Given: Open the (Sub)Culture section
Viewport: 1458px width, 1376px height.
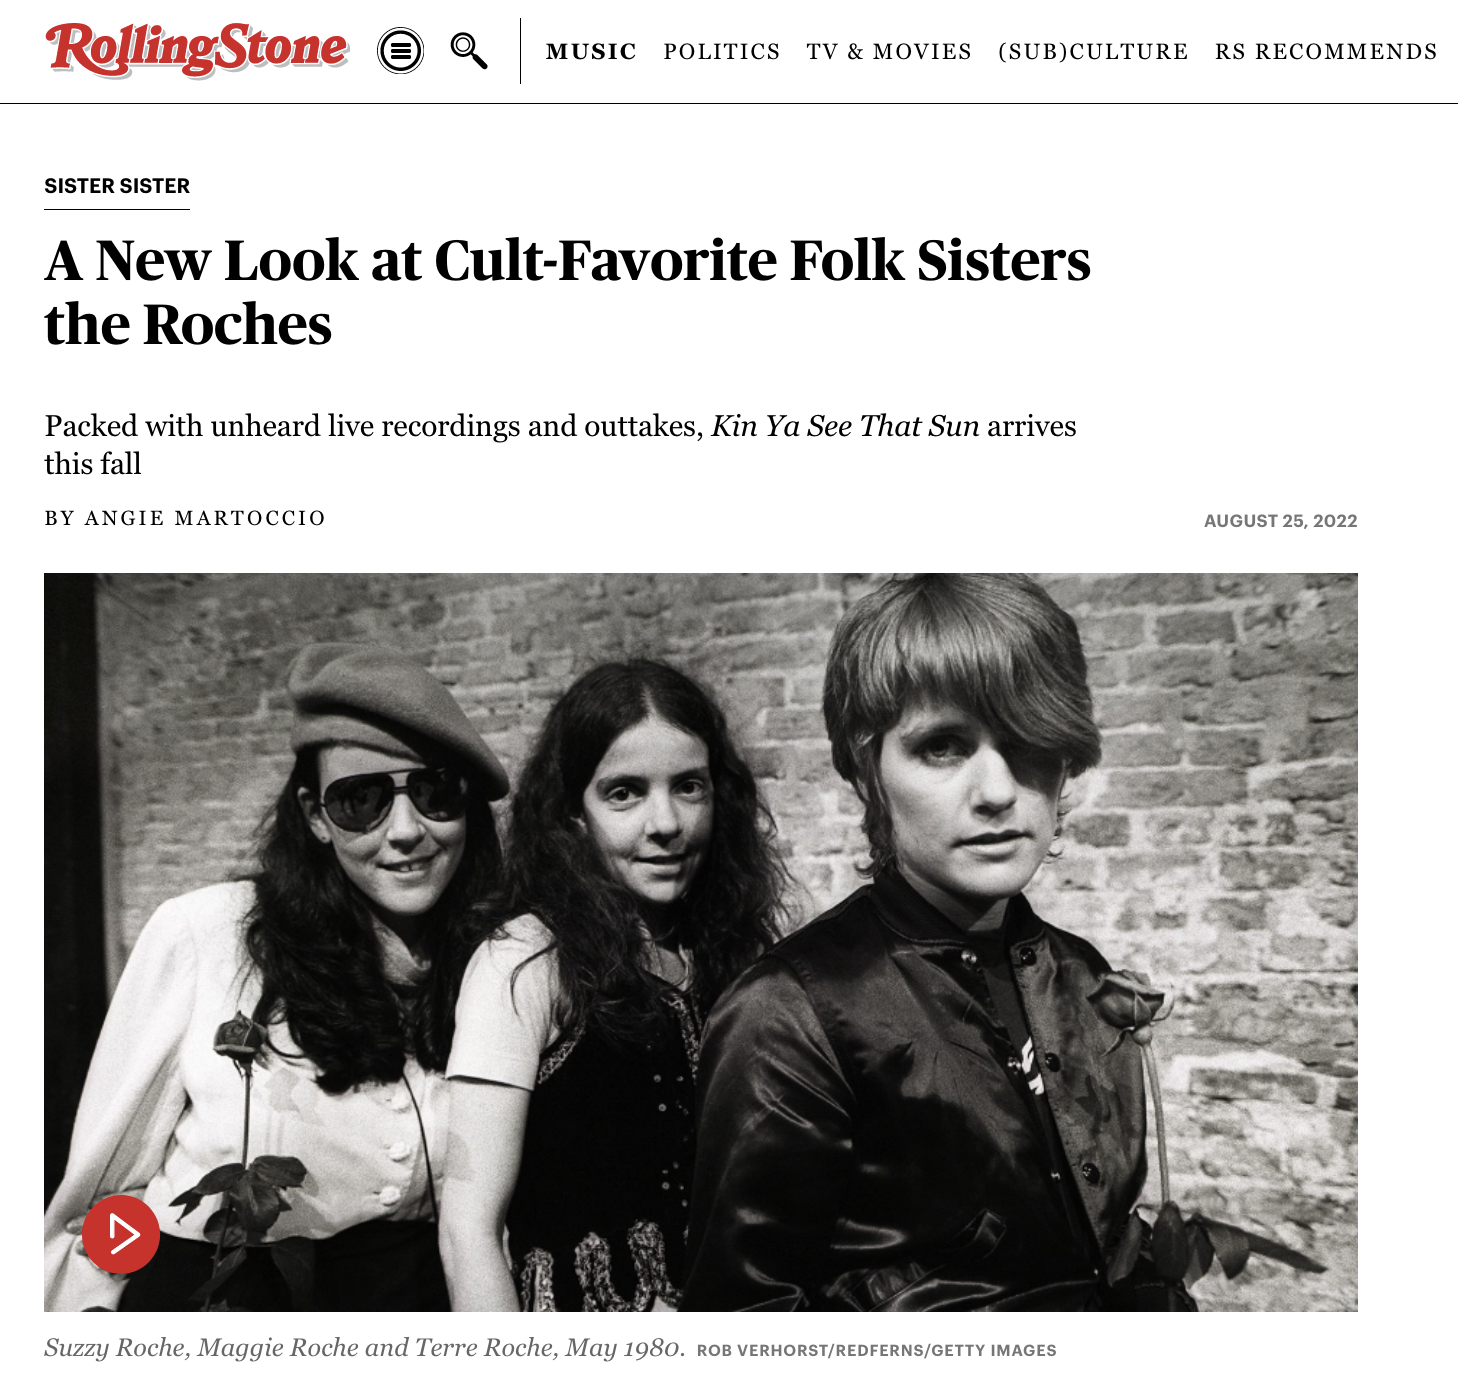Looking at the screenshot, I should [1093, 52].
